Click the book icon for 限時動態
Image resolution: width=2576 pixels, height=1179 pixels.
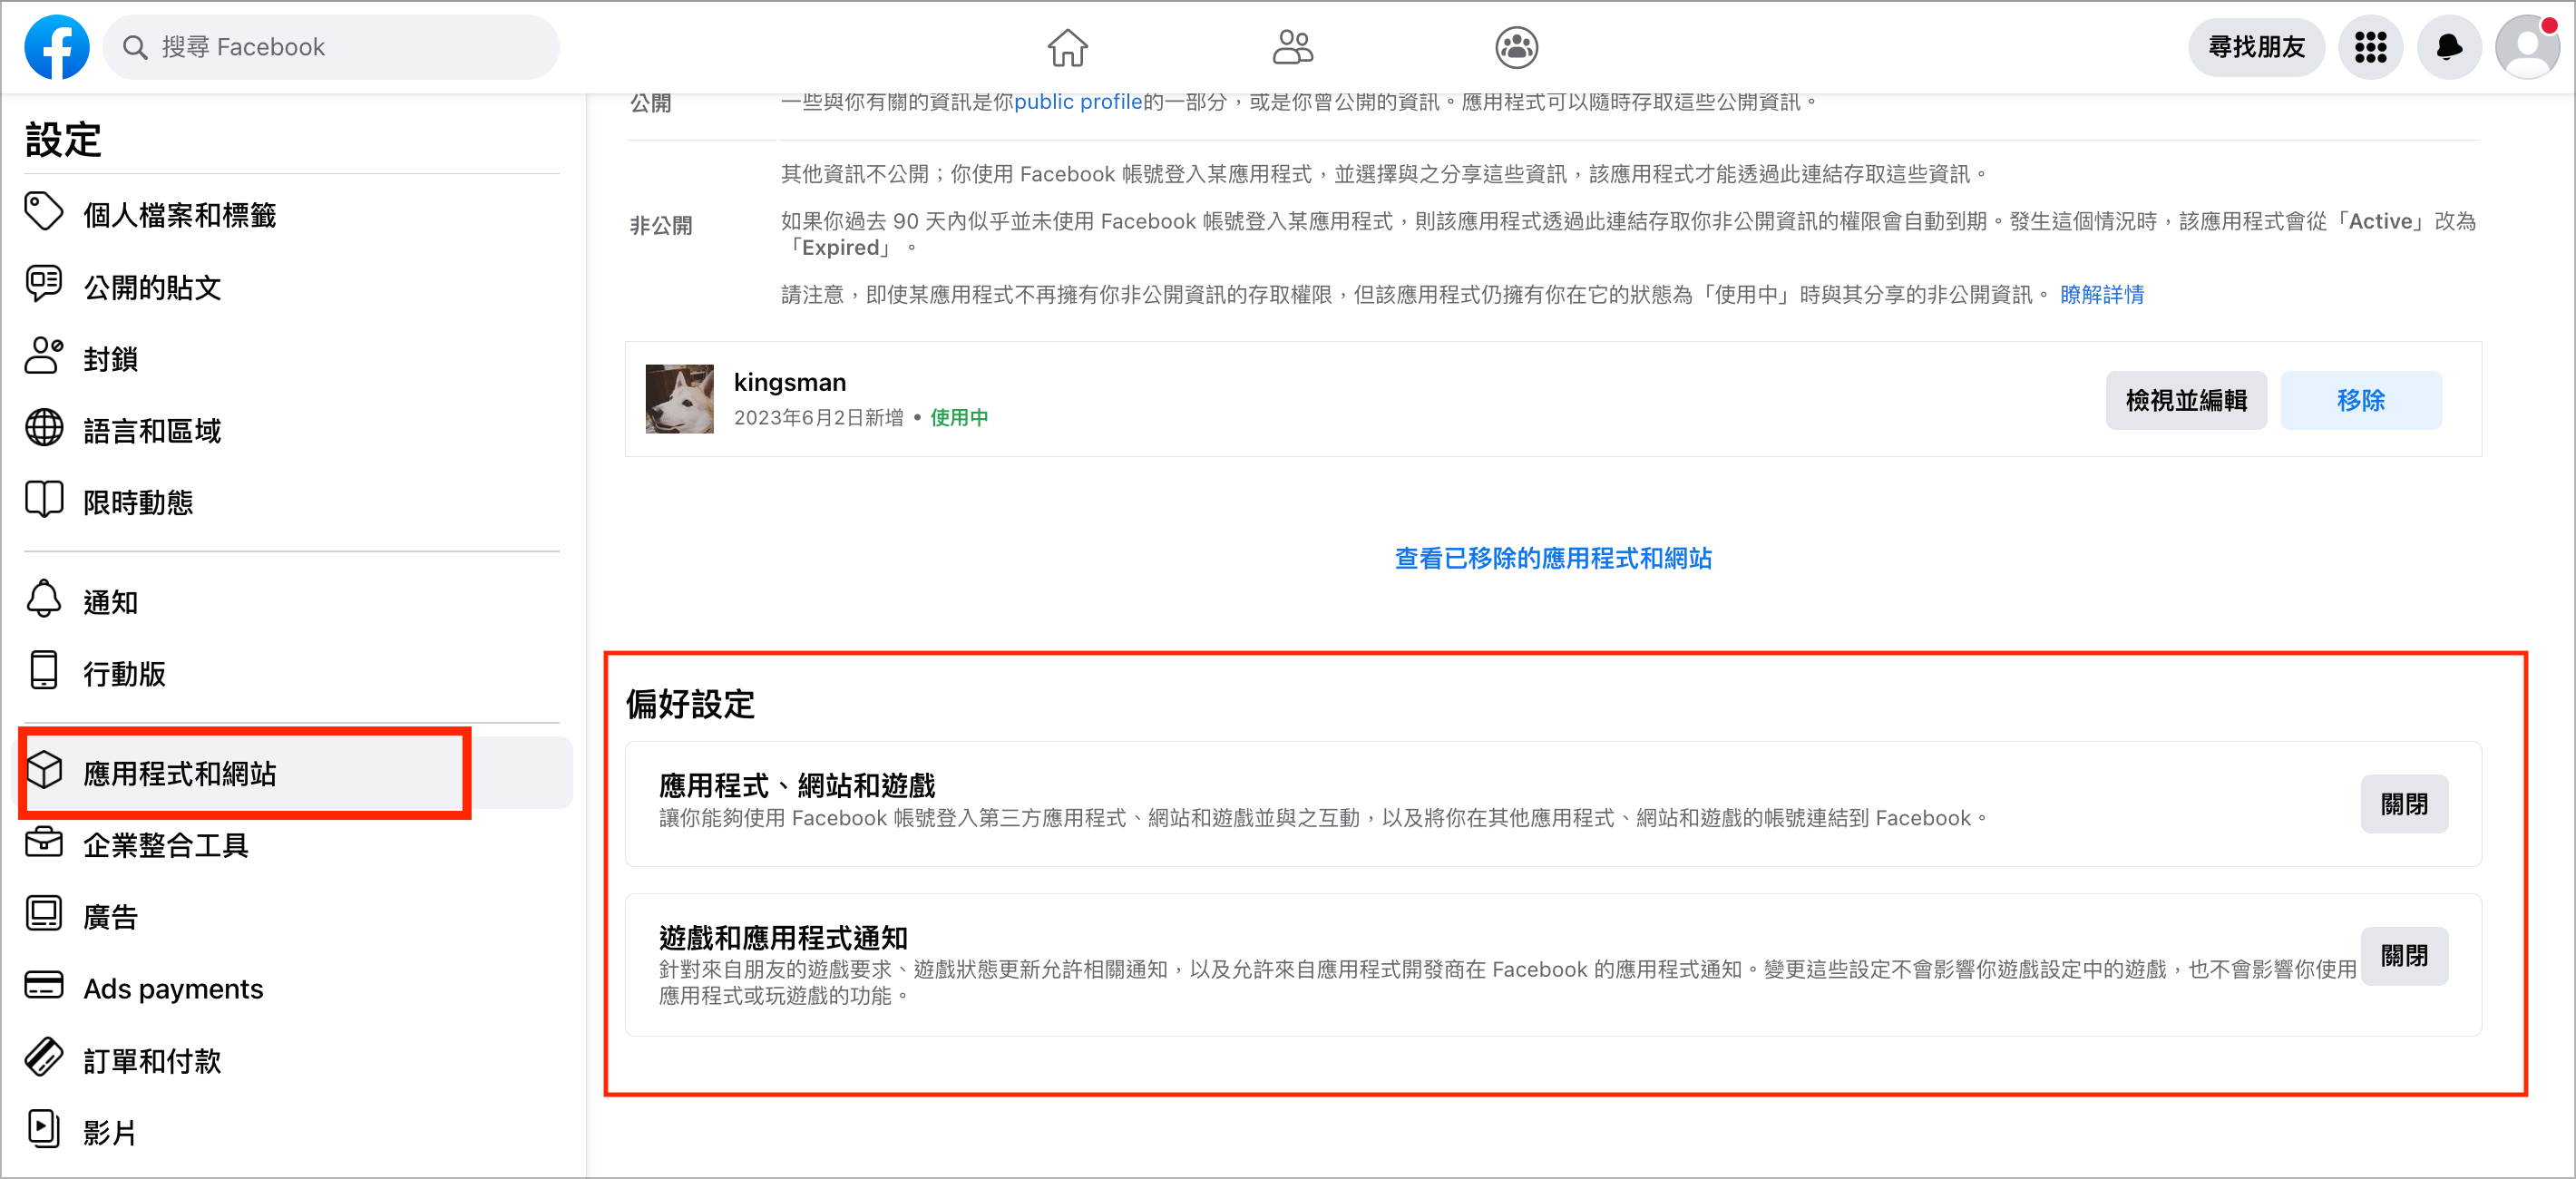coord(44,499)
